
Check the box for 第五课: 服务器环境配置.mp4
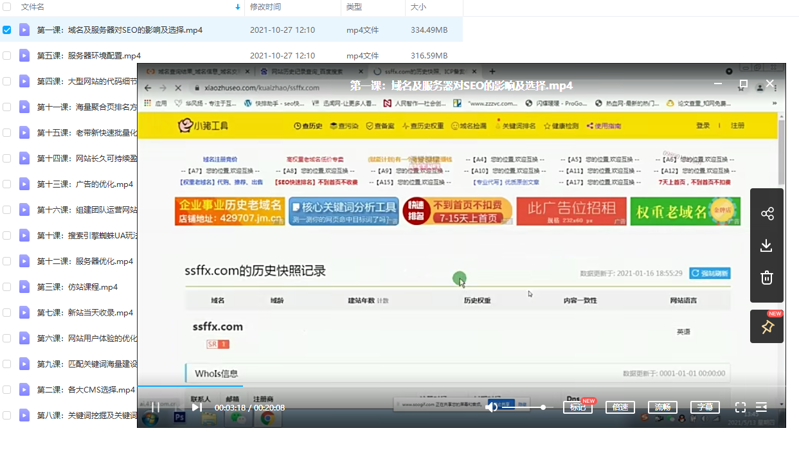[x=7, y=55]
